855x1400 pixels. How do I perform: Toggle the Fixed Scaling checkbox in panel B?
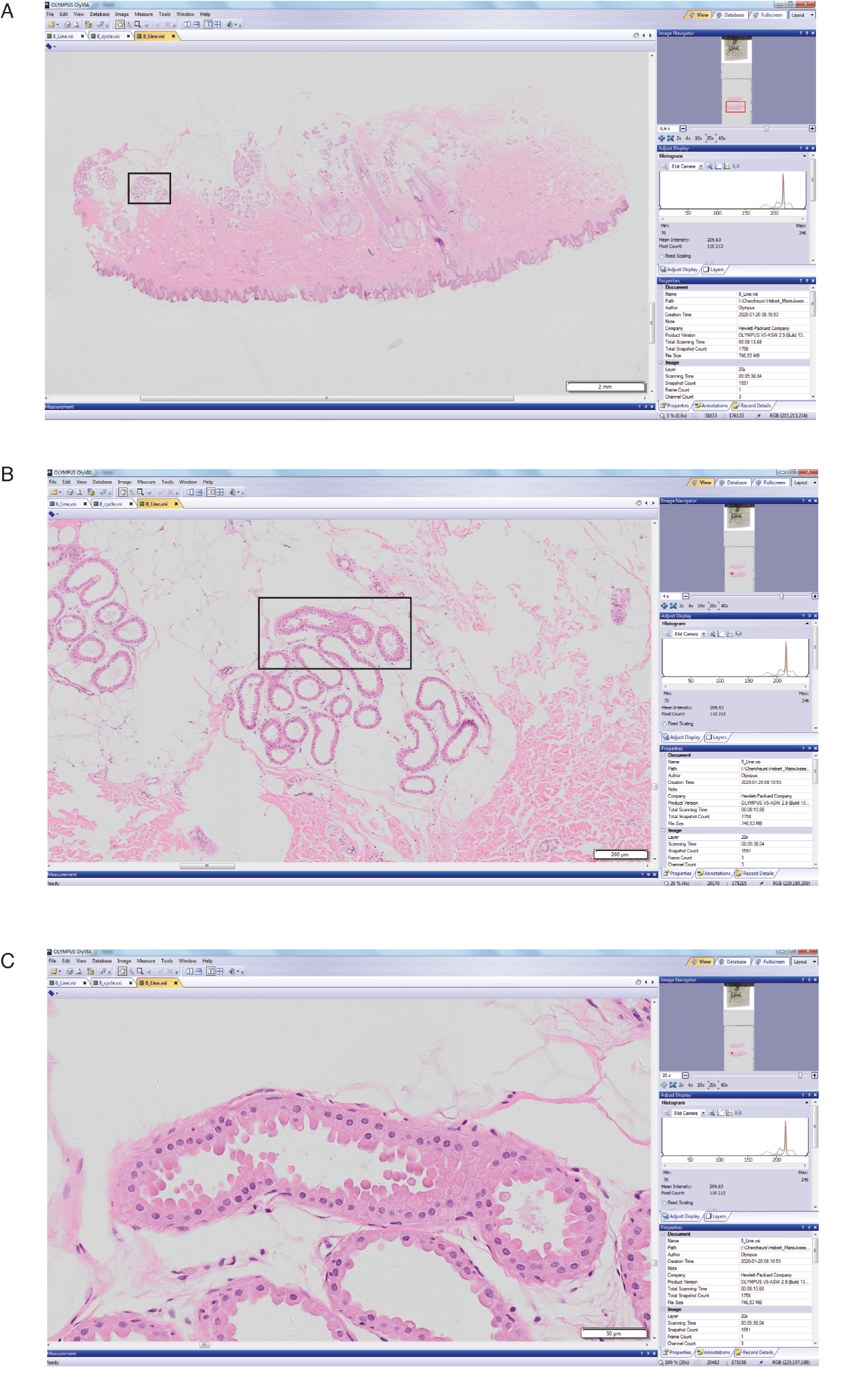(665, 723)
